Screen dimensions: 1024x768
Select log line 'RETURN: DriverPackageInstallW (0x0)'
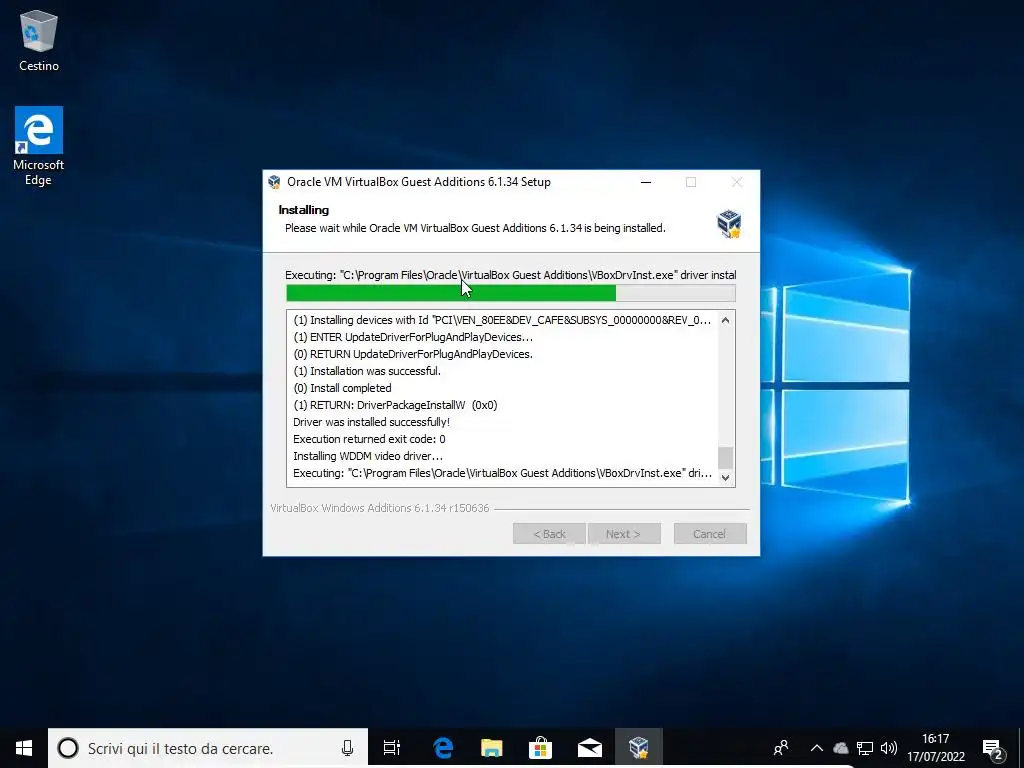click(x=395, y=405)
